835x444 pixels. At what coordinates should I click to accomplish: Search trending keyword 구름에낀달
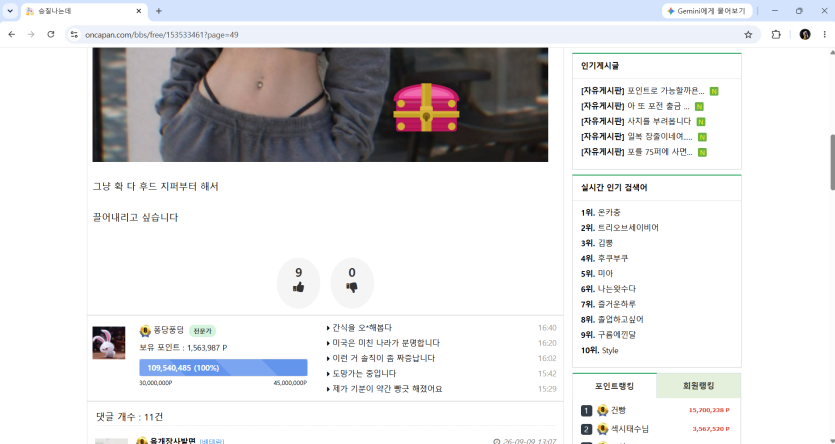617,335
